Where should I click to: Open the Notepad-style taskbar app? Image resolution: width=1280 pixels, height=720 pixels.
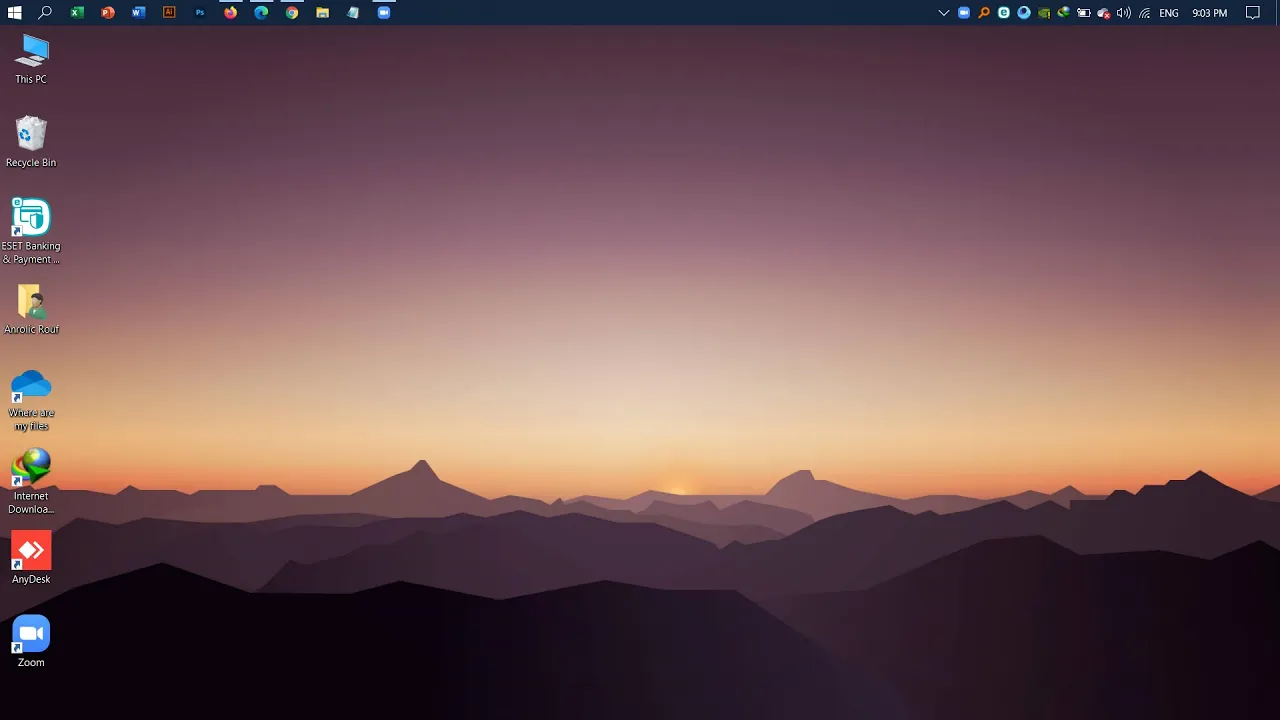point(353,13)
